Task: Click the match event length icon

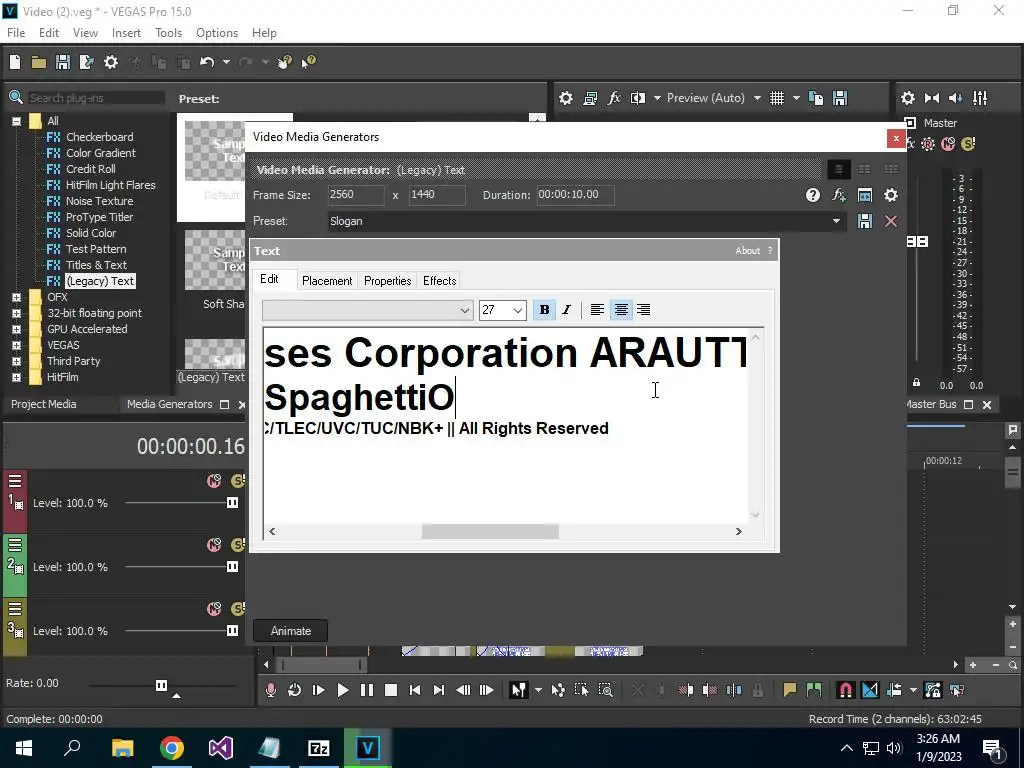Action: click(865, 195)
